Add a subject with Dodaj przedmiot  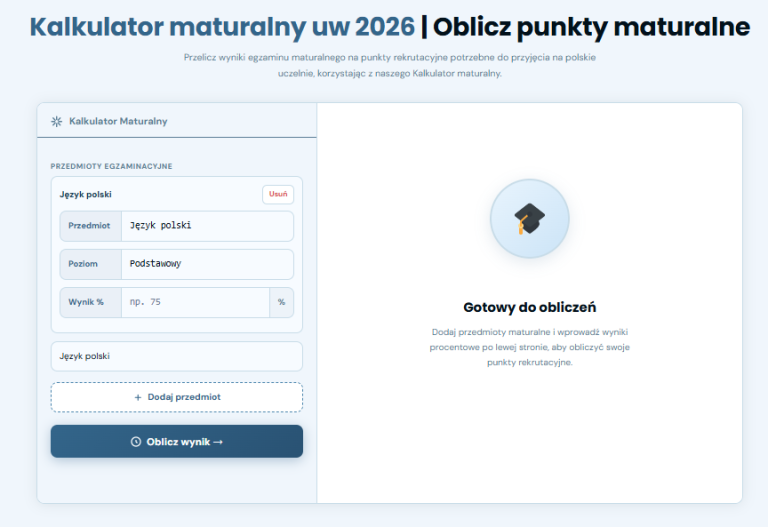[177, 397]
